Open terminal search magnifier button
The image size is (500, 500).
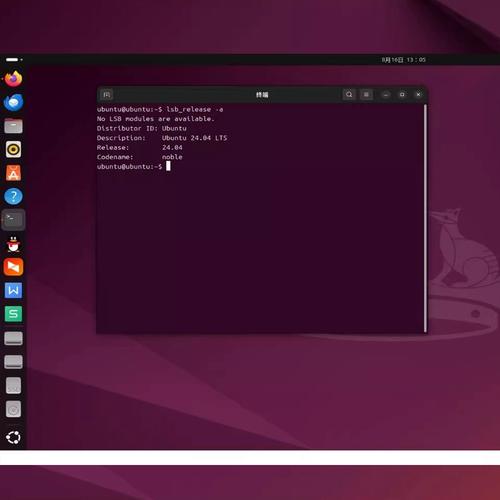tap(349, 95)
